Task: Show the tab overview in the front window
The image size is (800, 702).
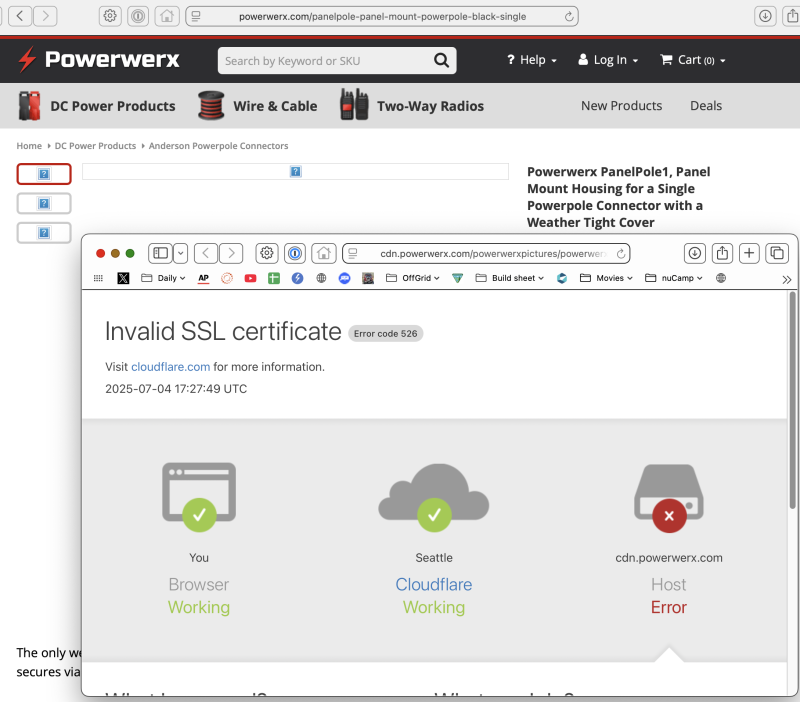Action: click(x=777, y=253)
